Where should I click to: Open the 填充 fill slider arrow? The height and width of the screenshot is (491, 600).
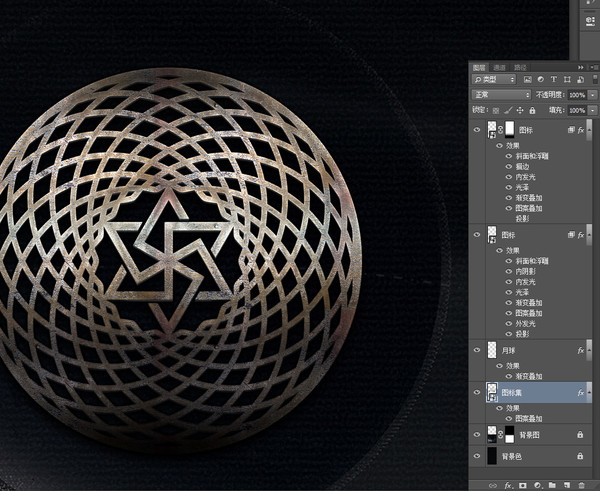pos(593,110)
